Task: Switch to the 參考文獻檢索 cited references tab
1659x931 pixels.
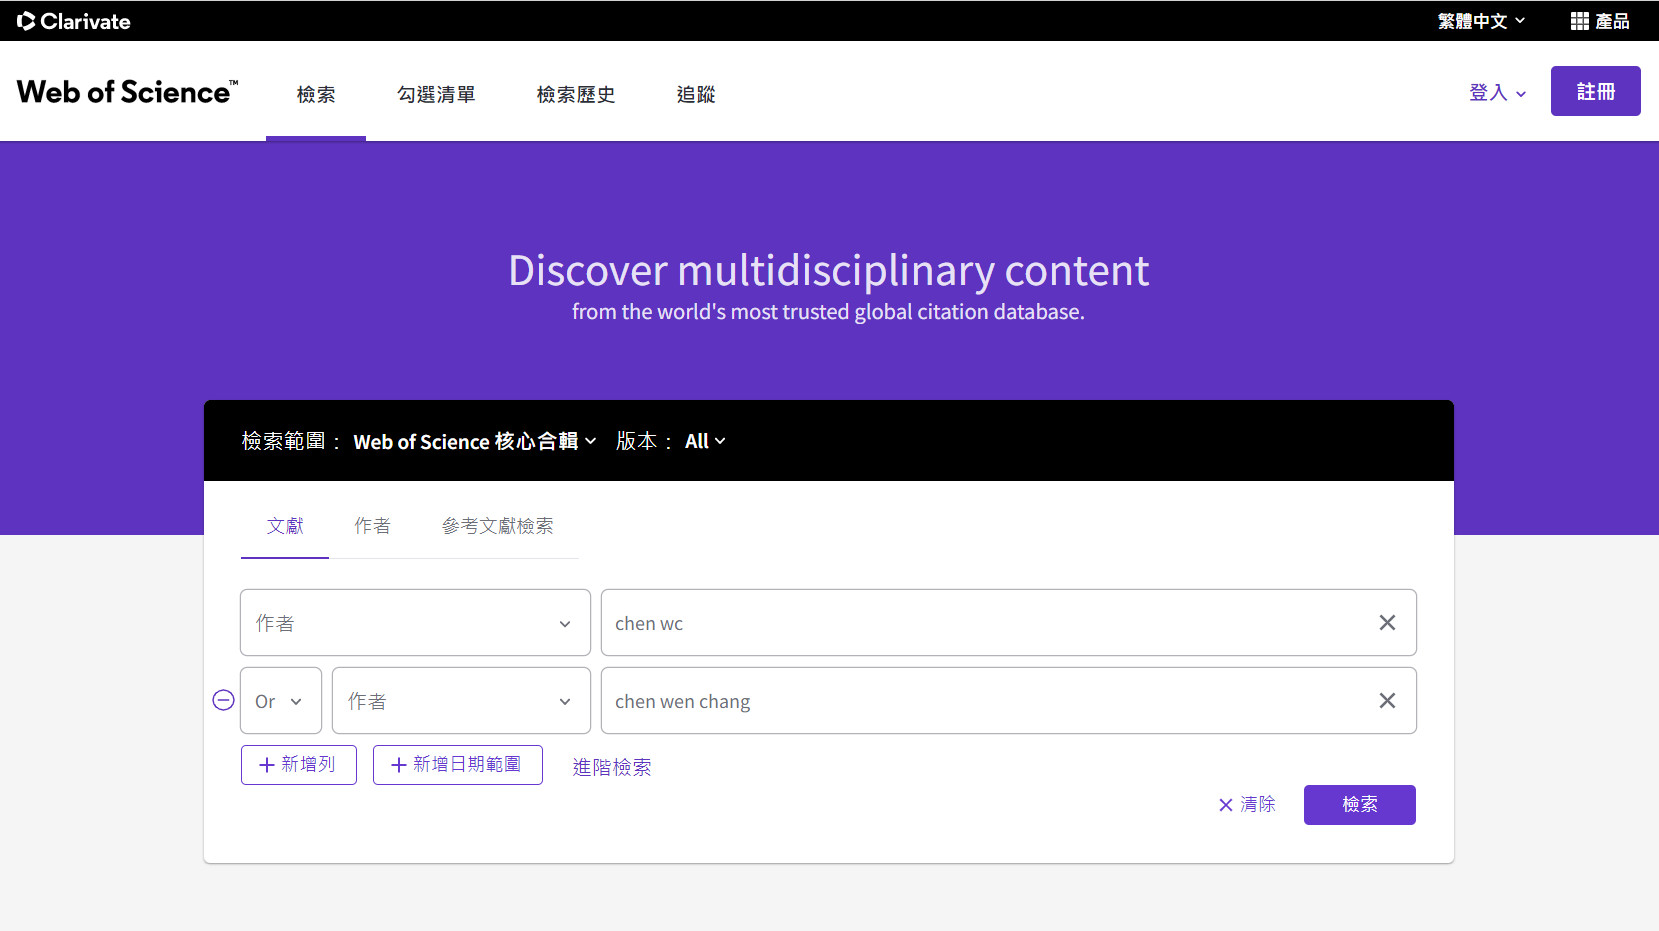Action: (x=497, y=526)
